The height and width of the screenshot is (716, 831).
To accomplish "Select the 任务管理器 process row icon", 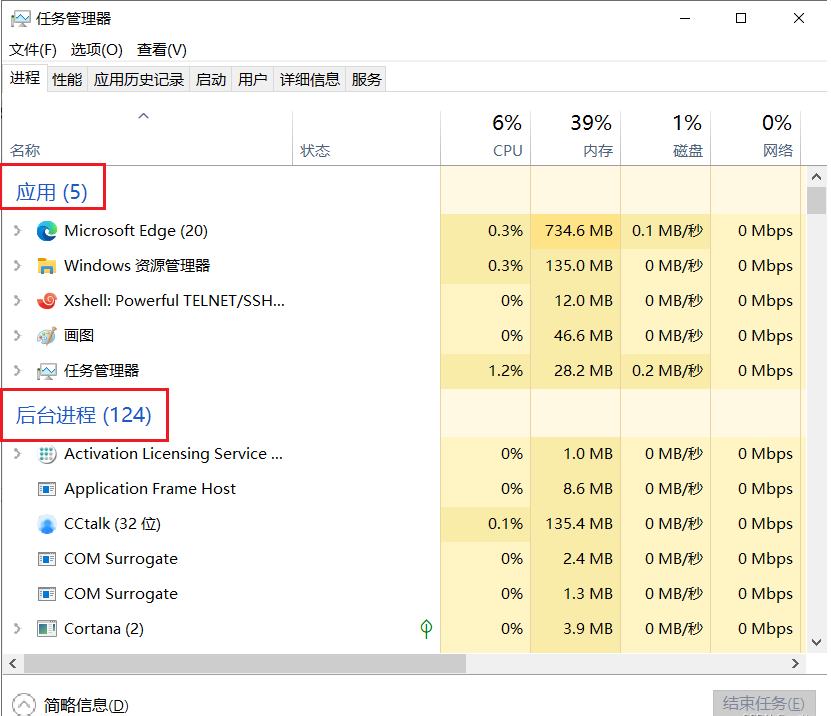I will (47, 371).
